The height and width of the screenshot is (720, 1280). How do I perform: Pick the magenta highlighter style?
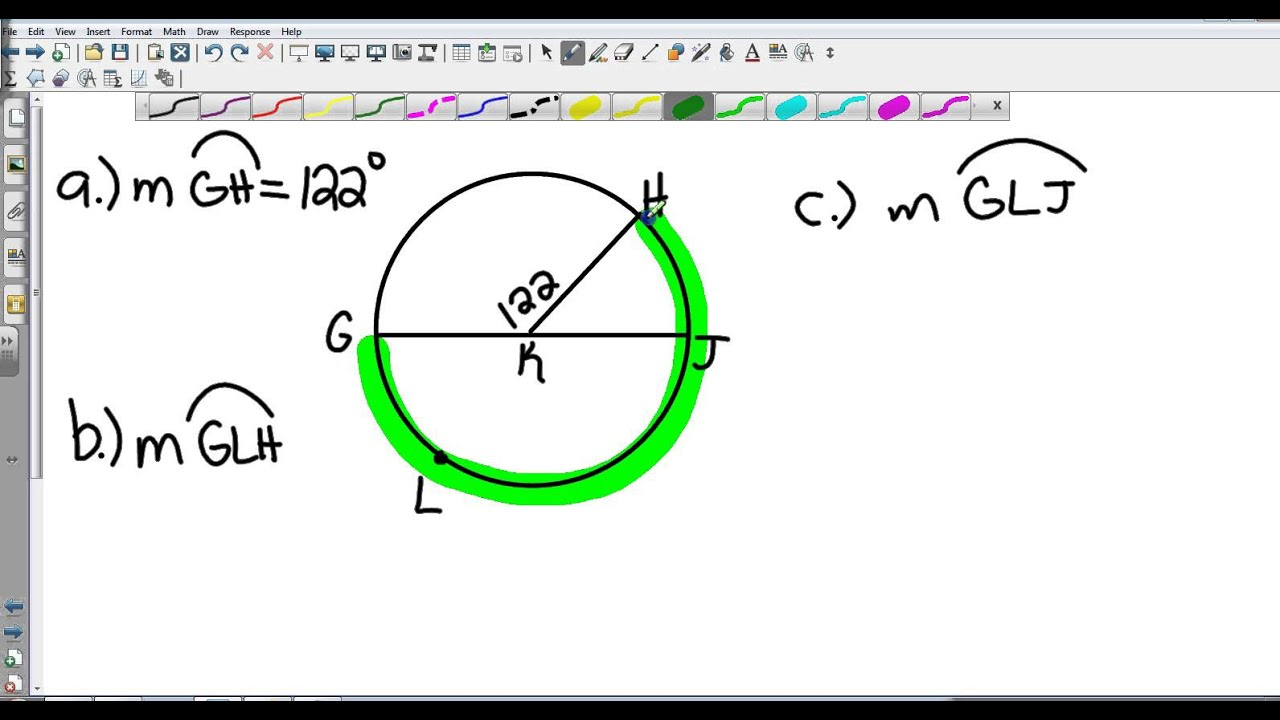click(894, 107)
